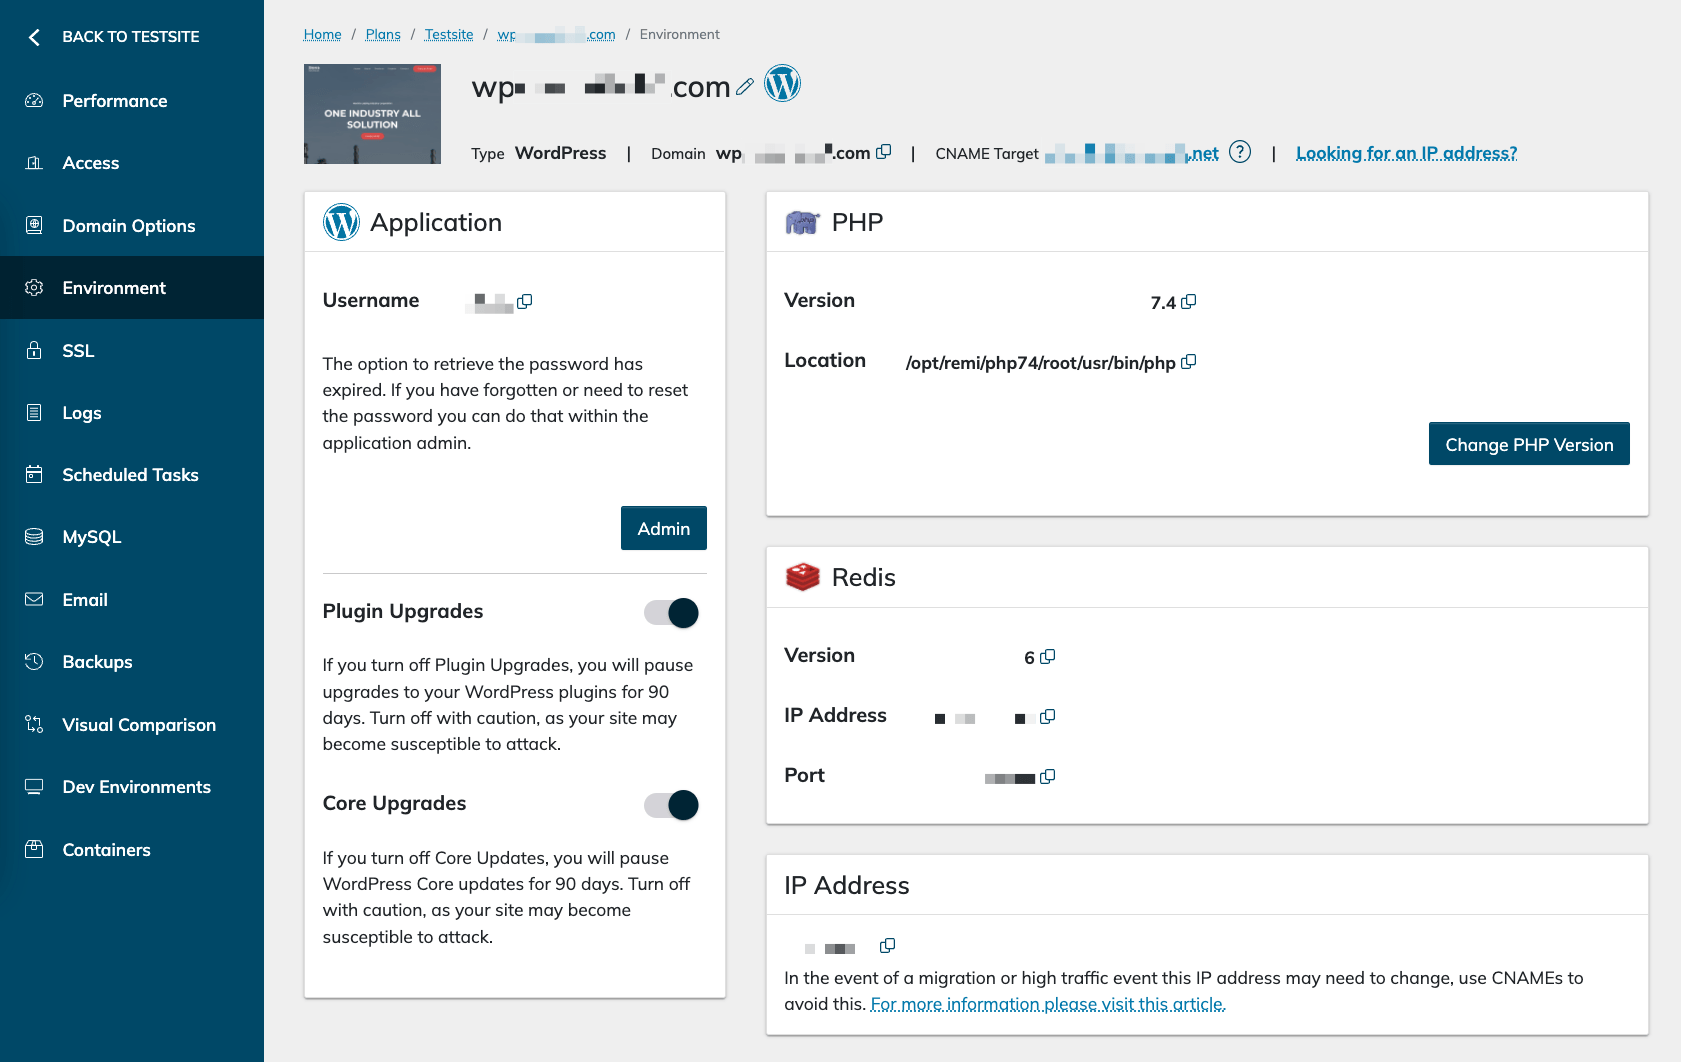Click the PHP elephant logo

tap(802, 222)
